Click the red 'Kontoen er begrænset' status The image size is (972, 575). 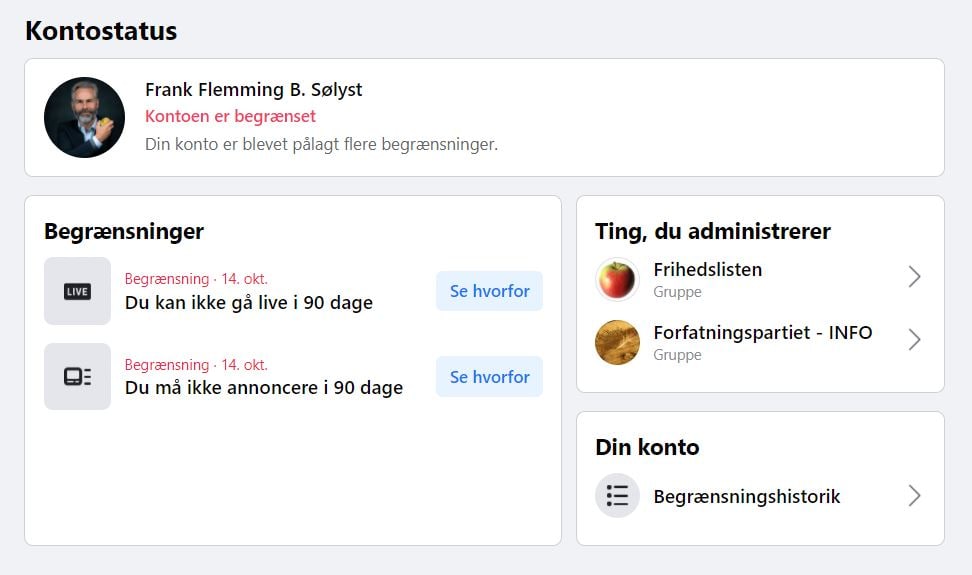[231, 116]
